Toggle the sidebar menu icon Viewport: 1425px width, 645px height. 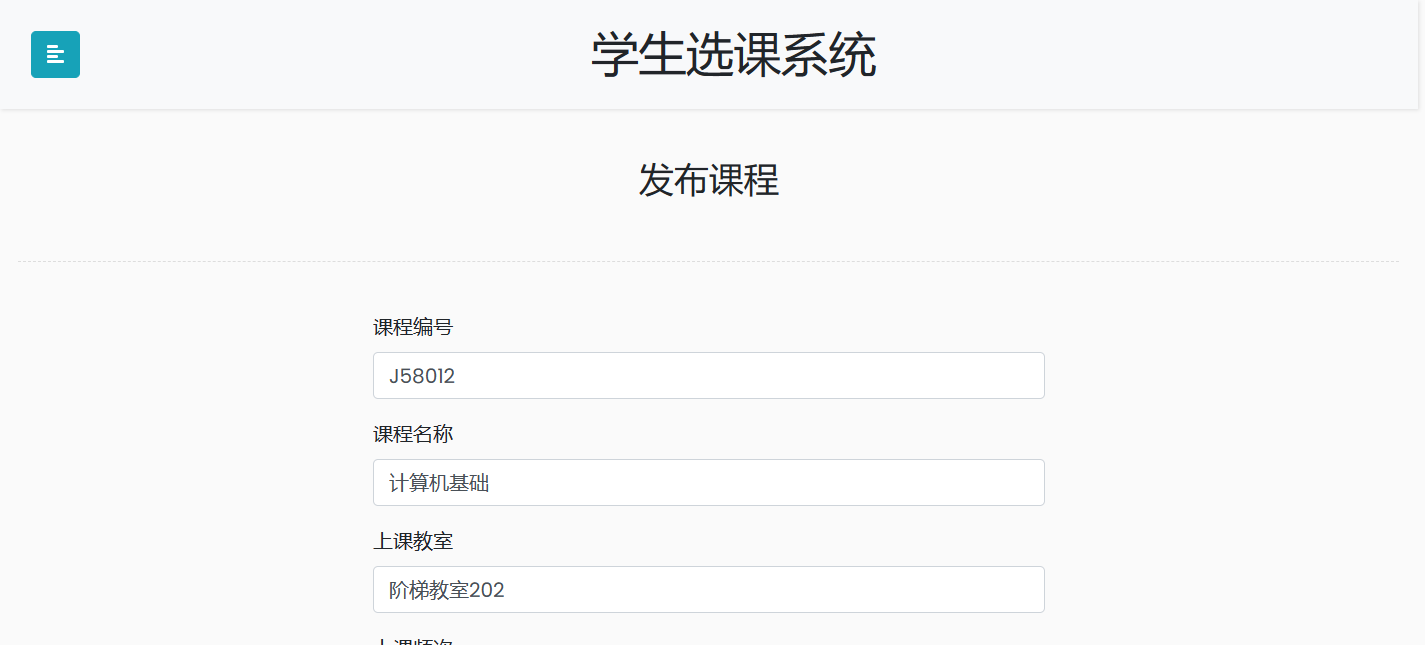pyautogui.click(x=55, y=54)
